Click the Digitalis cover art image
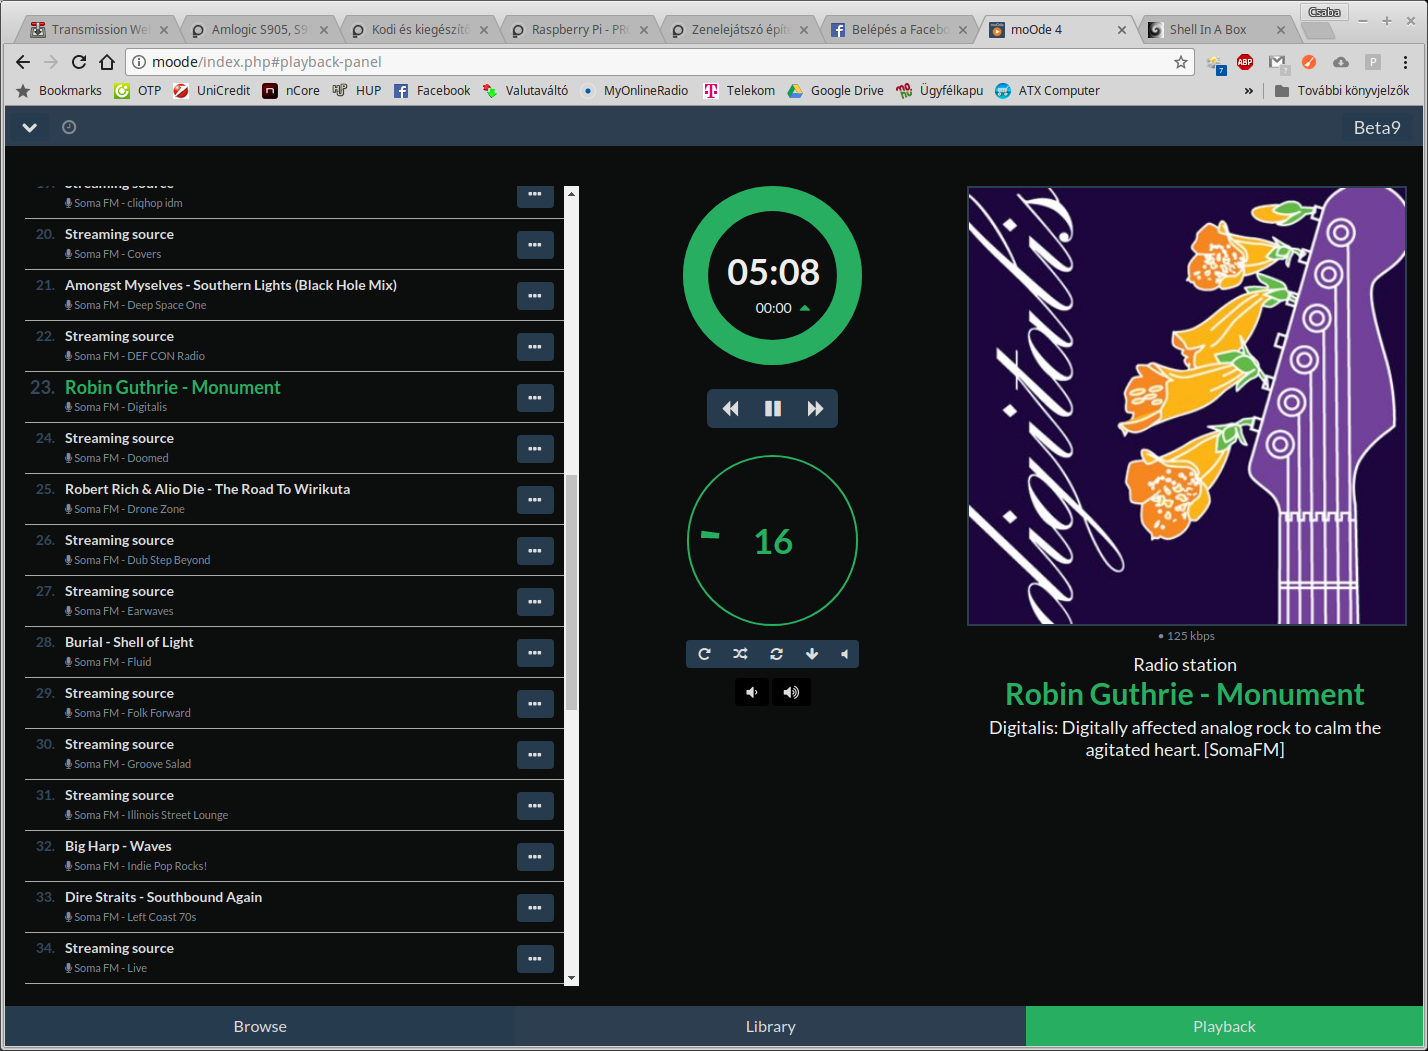This screenshot has height=1051, width=1428. click(1187, 406)
